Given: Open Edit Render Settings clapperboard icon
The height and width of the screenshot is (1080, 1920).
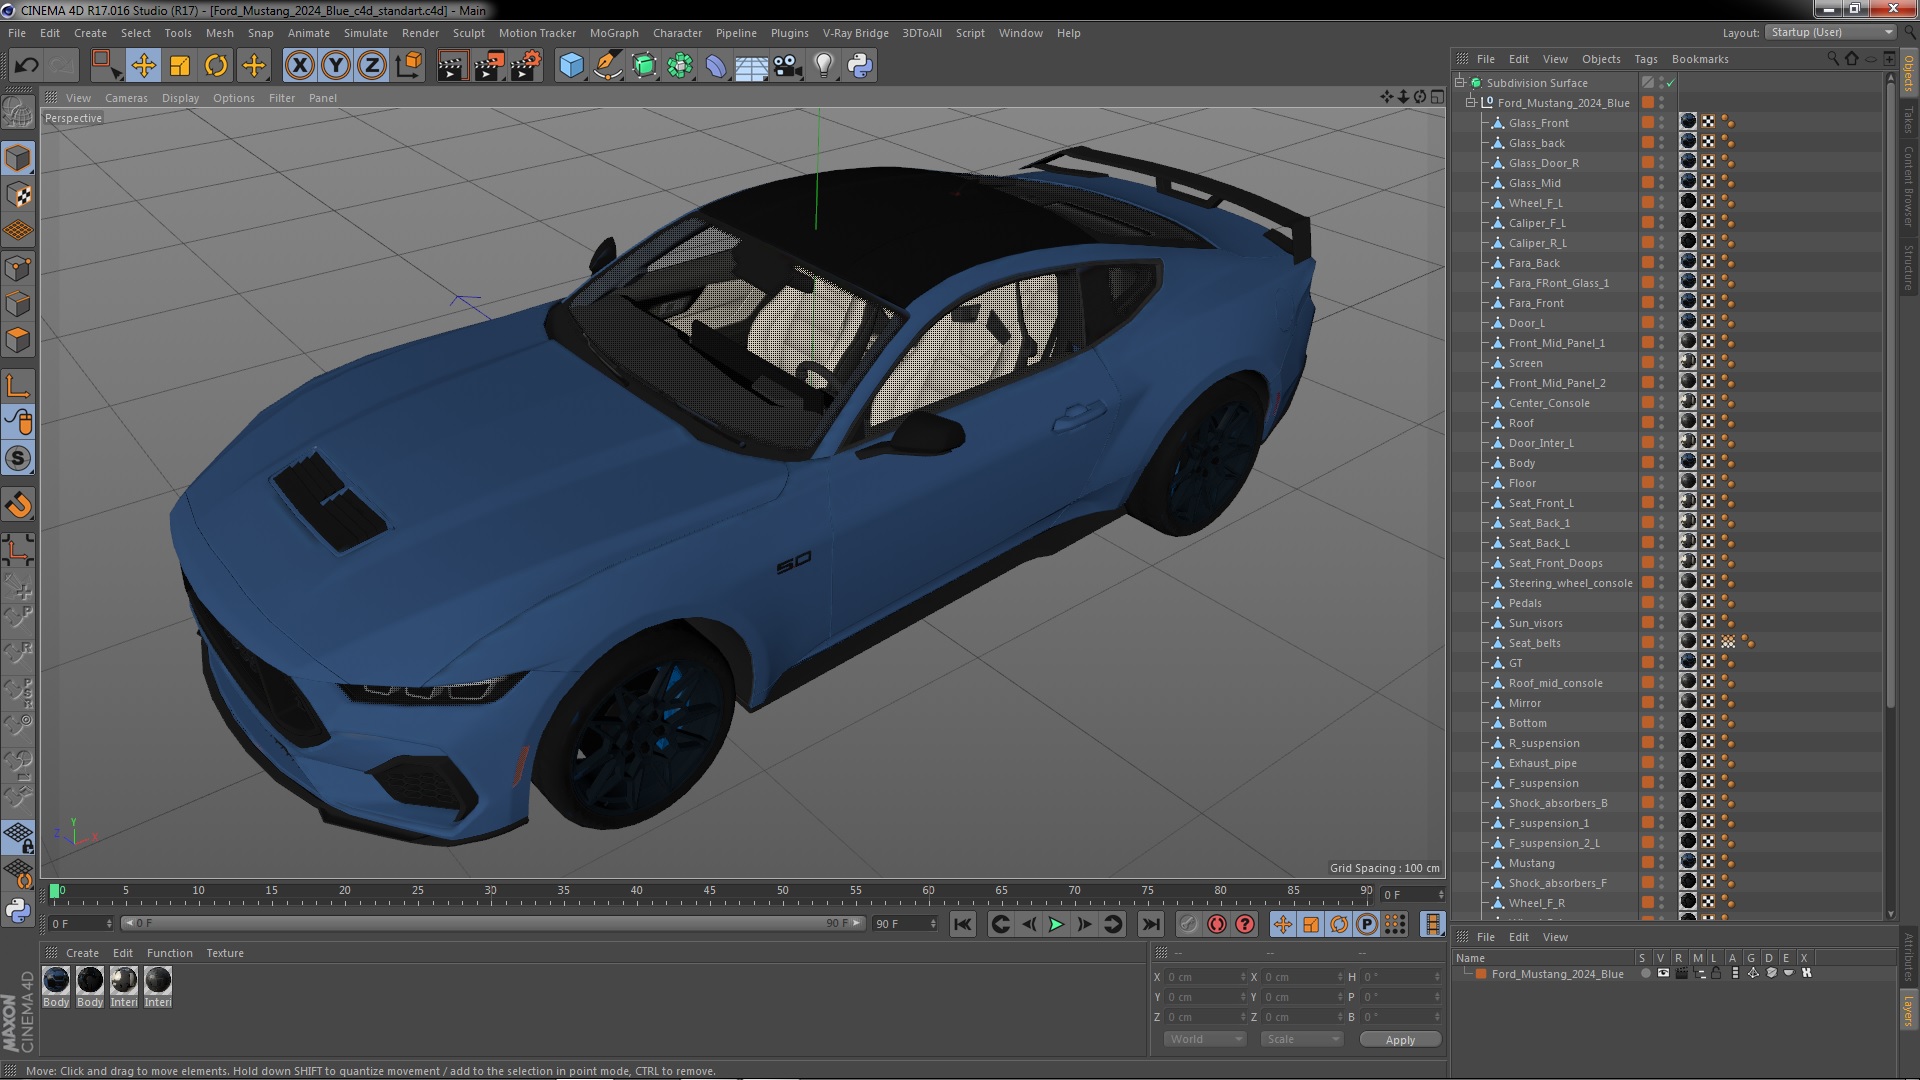Looking at the screenshot, I should pos(526,66).
